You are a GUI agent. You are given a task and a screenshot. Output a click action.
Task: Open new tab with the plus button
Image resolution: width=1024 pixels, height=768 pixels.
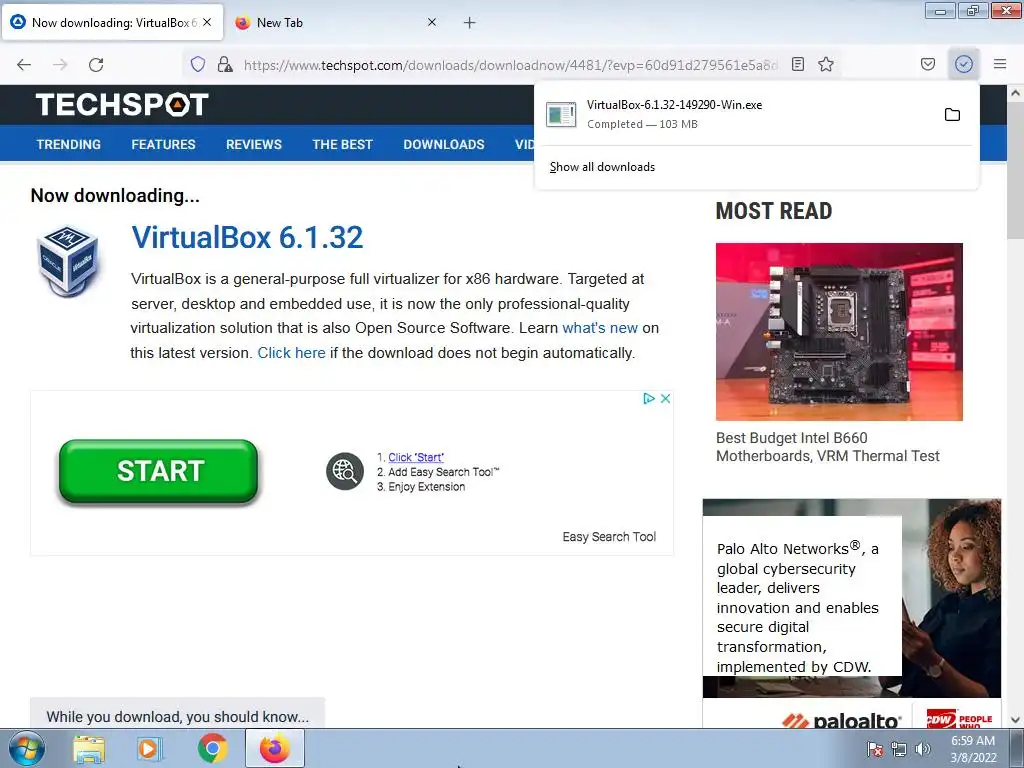click(x=470, y=23)
